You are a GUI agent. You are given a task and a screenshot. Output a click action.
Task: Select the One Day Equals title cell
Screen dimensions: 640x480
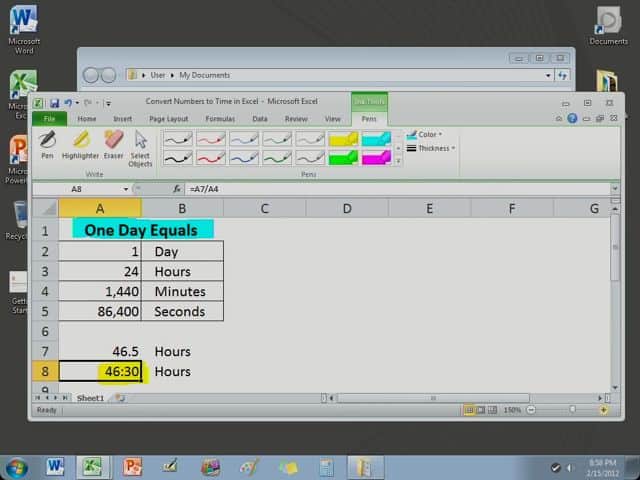[x=141, y=230]
